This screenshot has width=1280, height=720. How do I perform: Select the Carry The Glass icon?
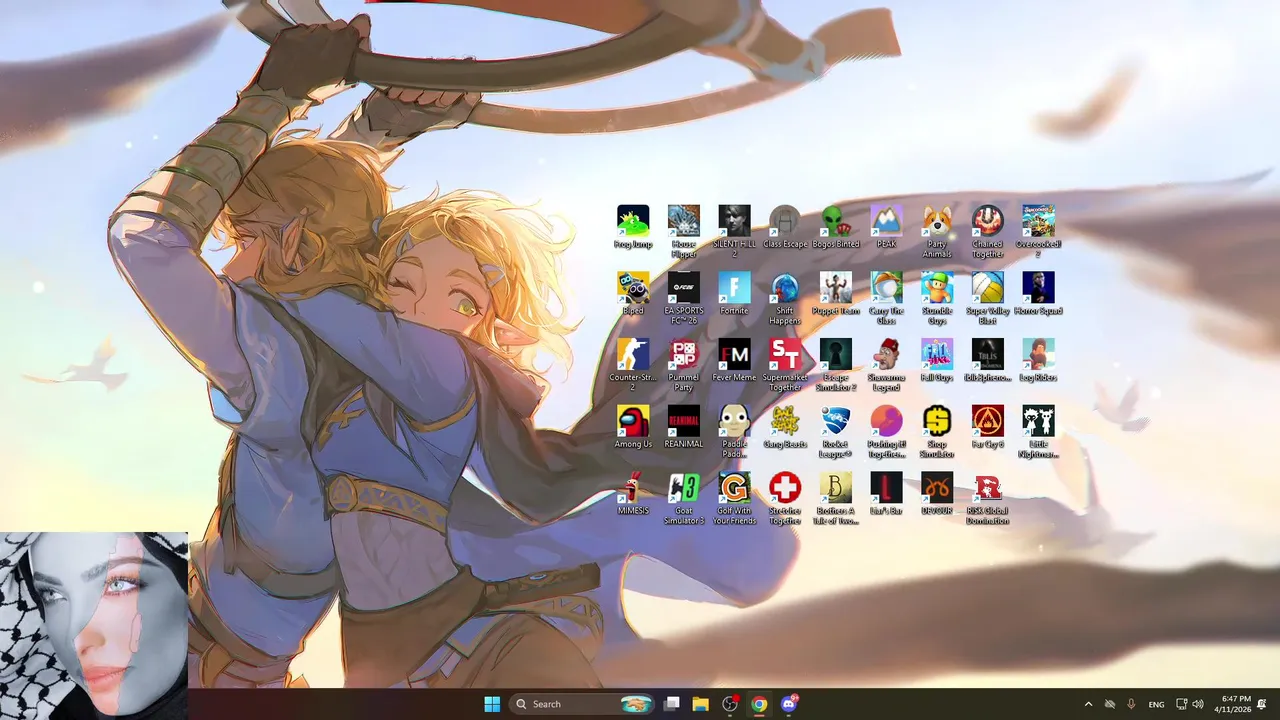tap(886, 299)
